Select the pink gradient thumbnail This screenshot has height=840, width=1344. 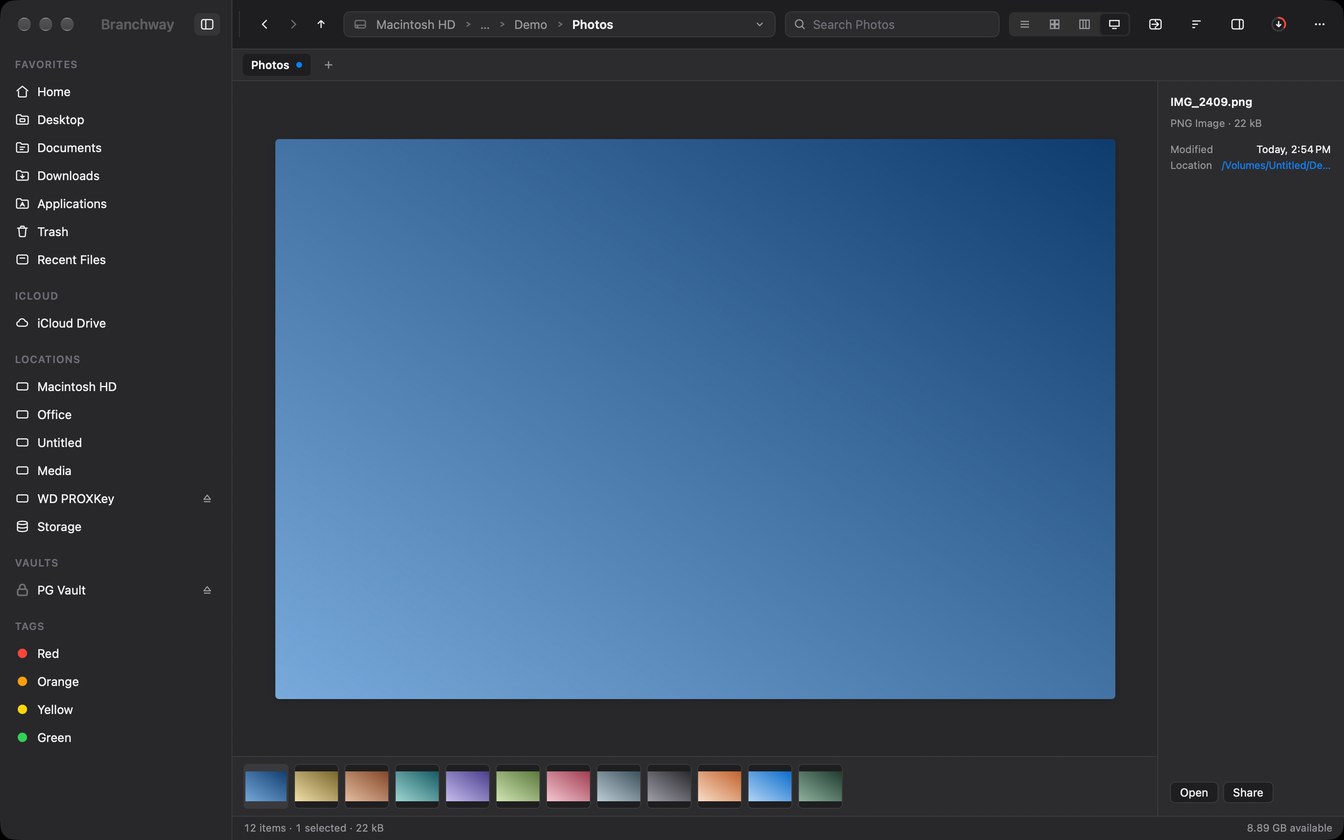(568, 787)
